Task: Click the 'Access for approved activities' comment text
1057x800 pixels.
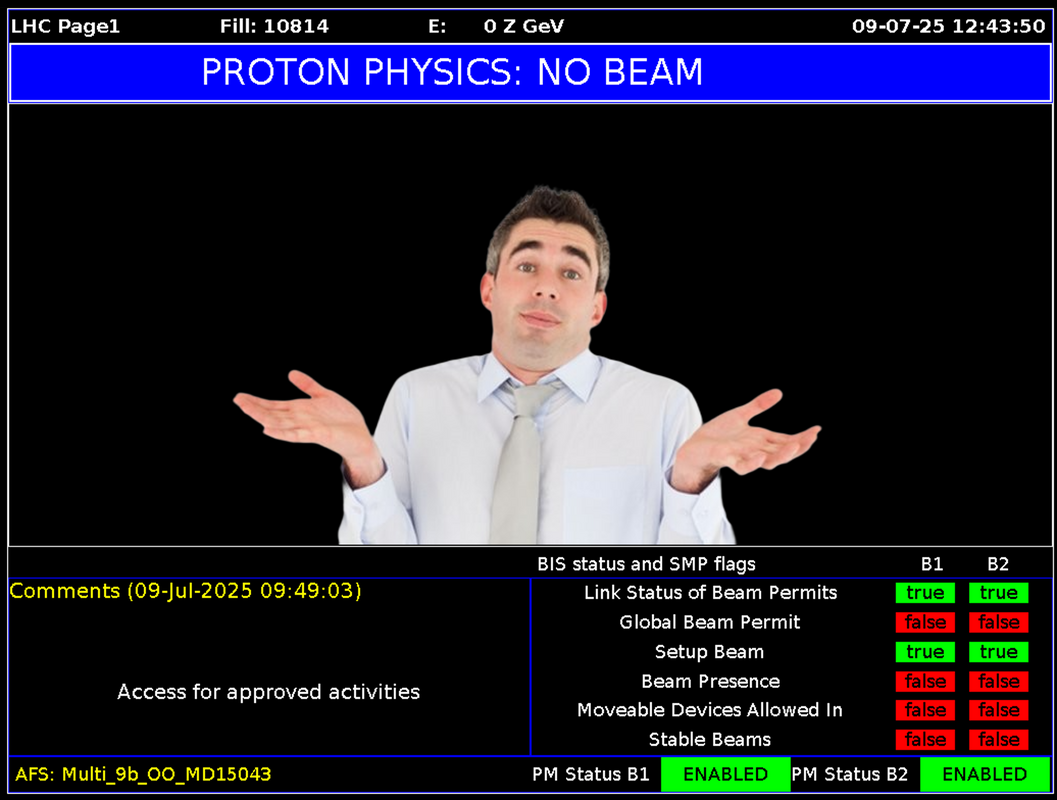Action: (x=268, y=692)
